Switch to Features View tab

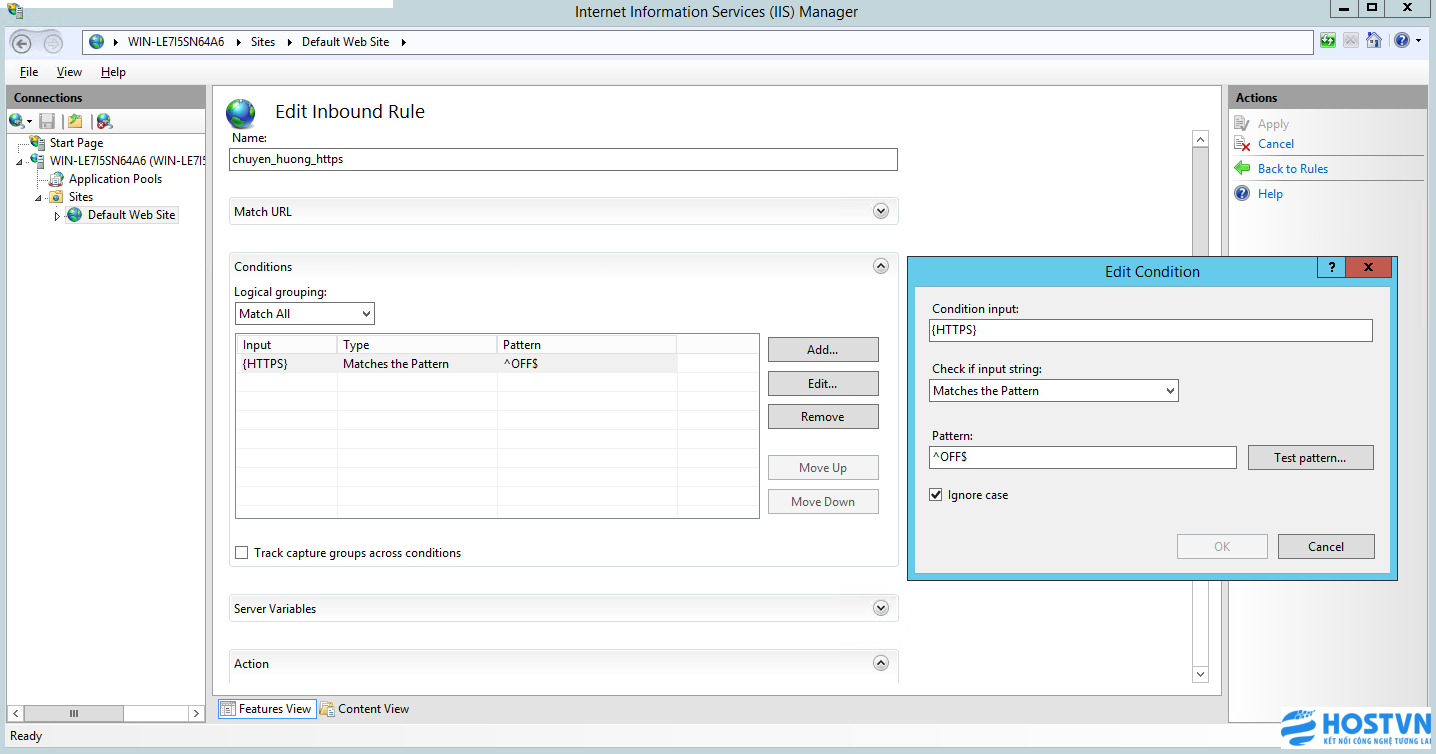pyautogui.click(x=266, y=709)
